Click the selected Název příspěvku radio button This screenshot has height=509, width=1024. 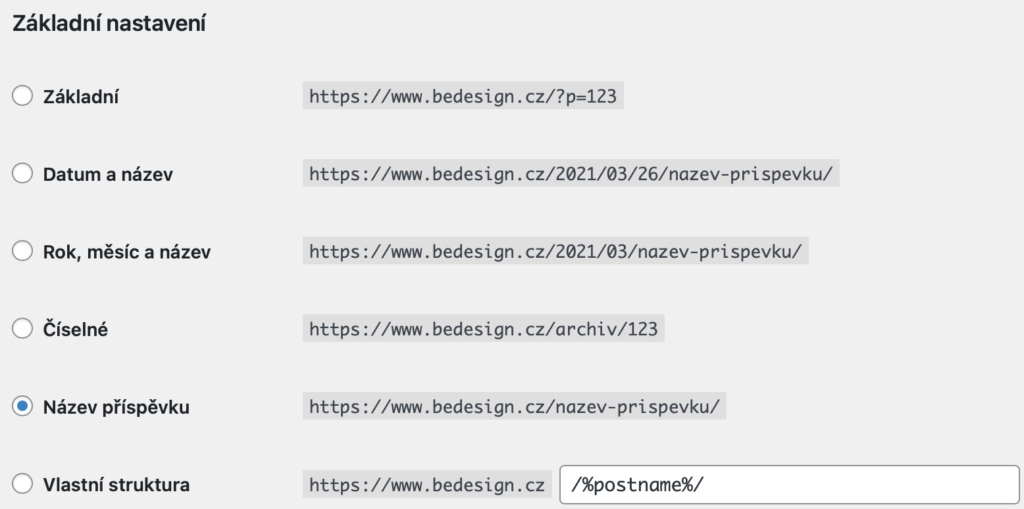point(22,406)
